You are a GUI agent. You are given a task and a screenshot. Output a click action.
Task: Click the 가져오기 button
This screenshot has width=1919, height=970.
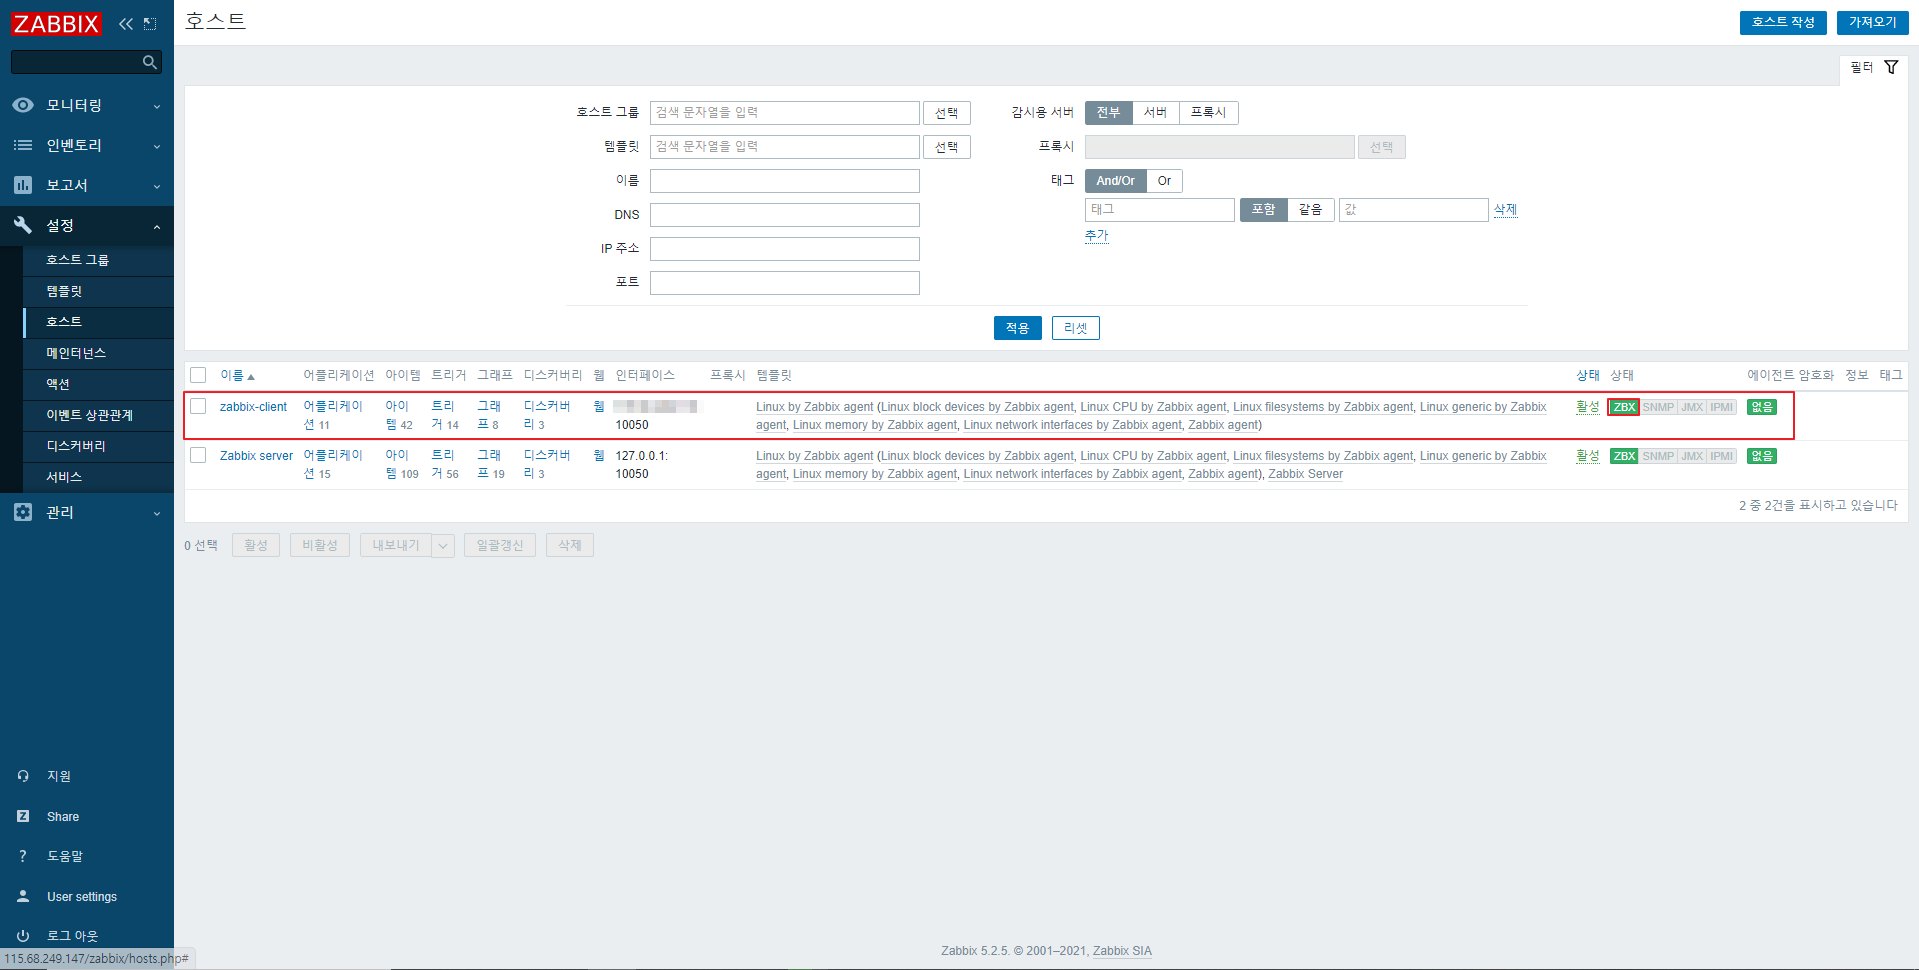(1872, 22)
